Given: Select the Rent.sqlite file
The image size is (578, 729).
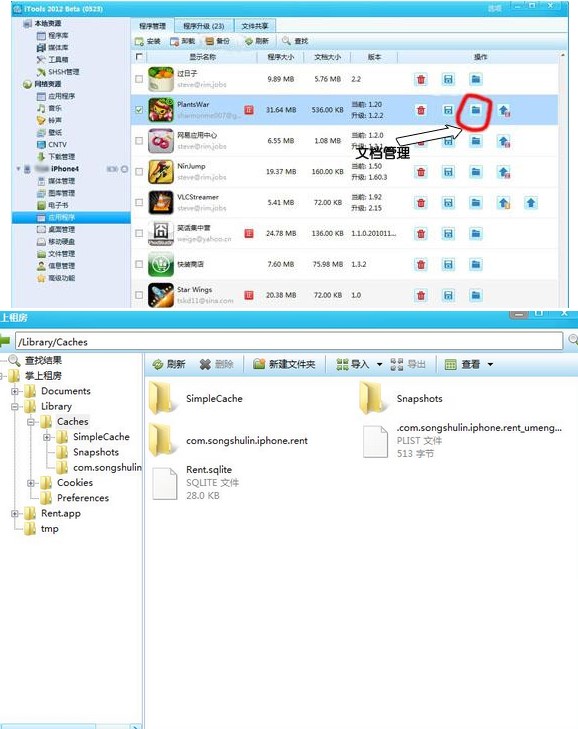Looking at the screenshot, I should (196, 483).
